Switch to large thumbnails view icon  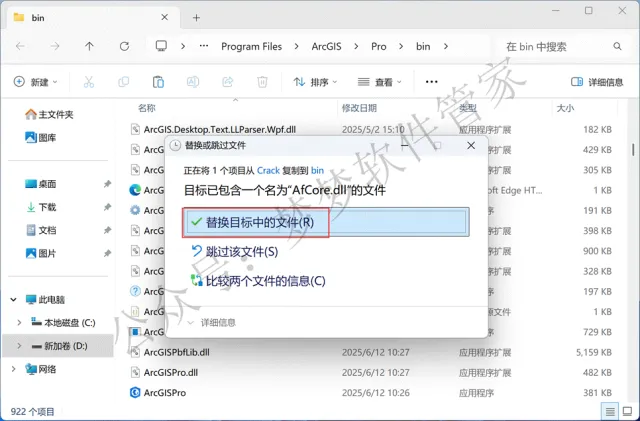(x=627, y=412)
